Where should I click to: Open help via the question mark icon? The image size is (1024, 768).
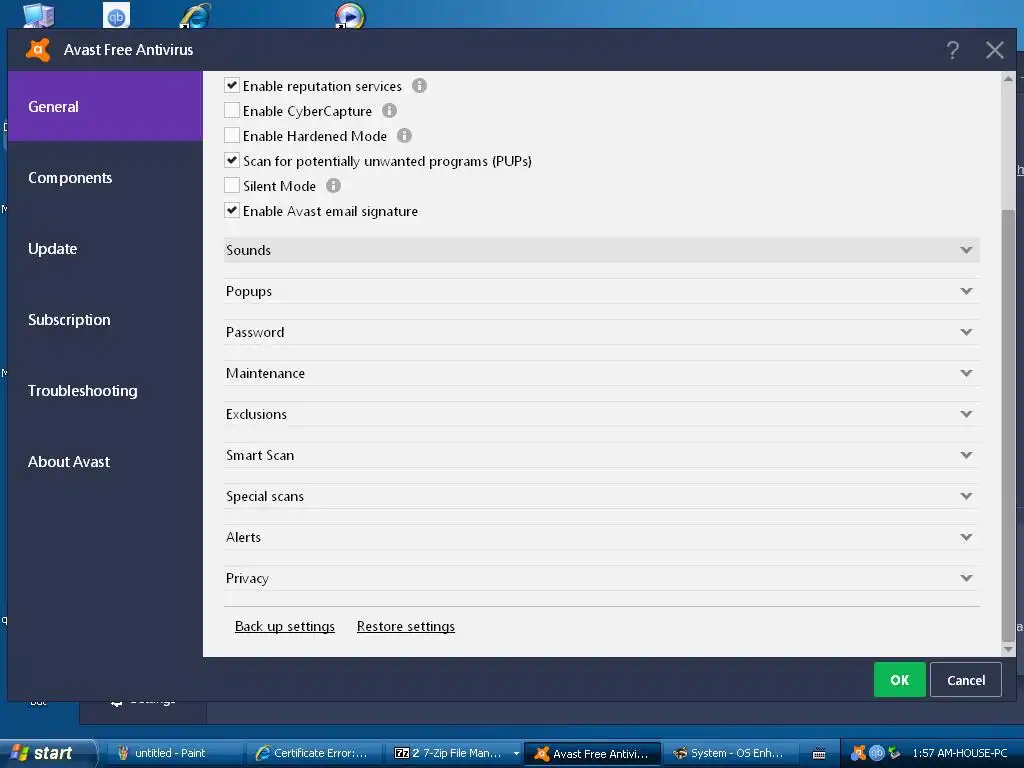pos(953,50)
